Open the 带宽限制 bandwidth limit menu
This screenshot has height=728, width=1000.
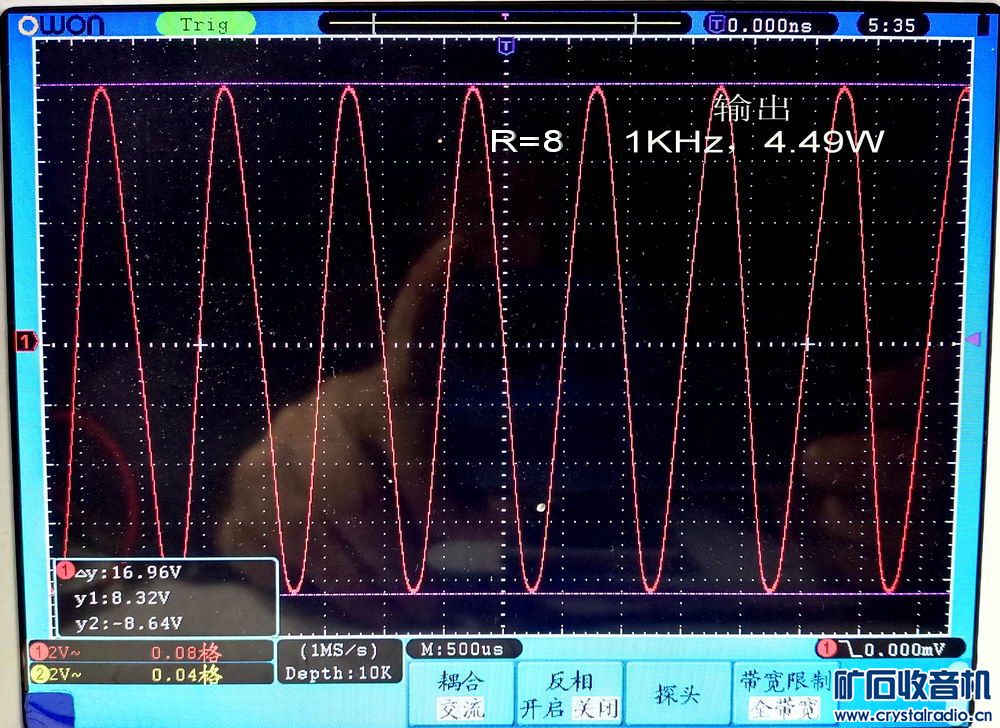tap(786, 681)
